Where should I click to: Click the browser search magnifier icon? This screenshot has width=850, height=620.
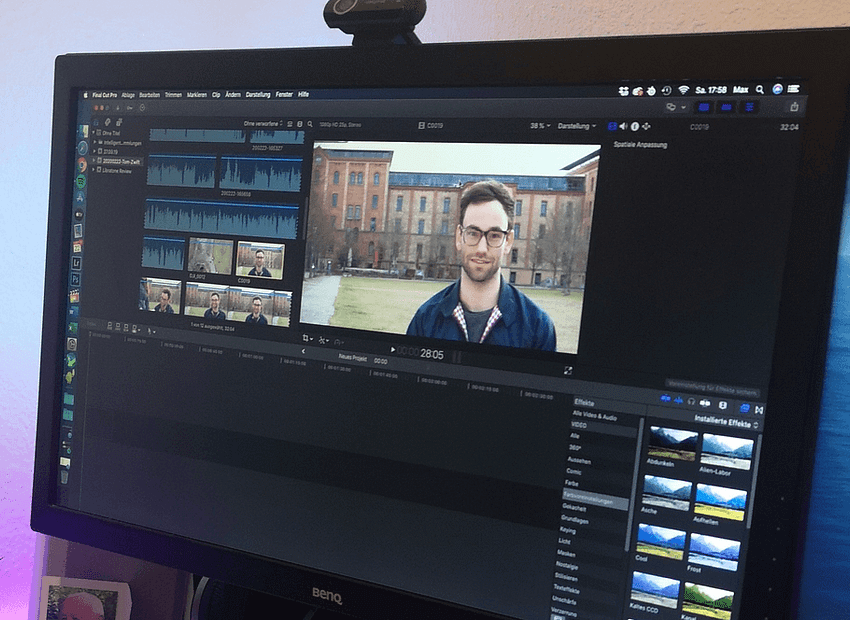pos(310,124)
